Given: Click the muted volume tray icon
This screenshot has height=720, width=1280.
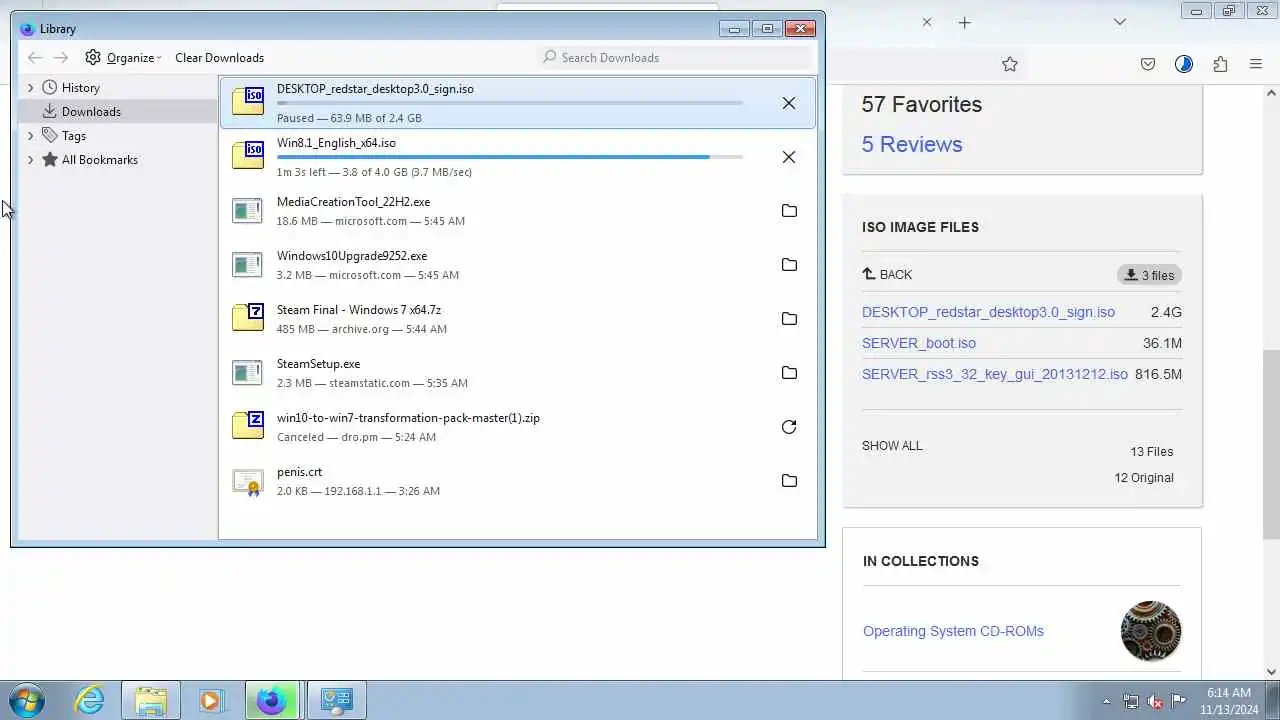Looking at the screenshot, I should pyautogui.click(x=1155, y=701).
